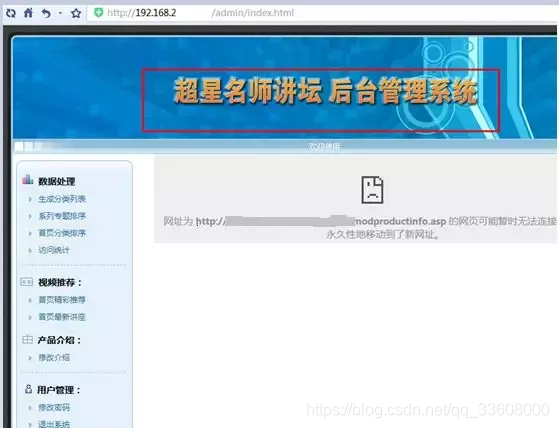
Task: Open the 修改密码 link
Action: pos(54,407)
